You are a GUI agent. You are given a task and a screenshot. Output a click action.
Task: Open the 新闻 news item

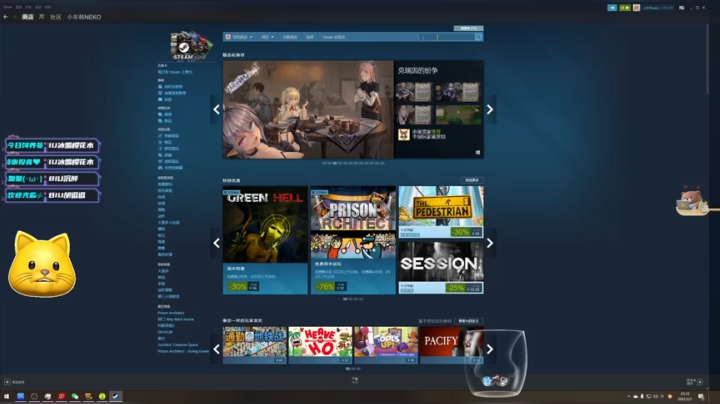[x=310, y=37]
